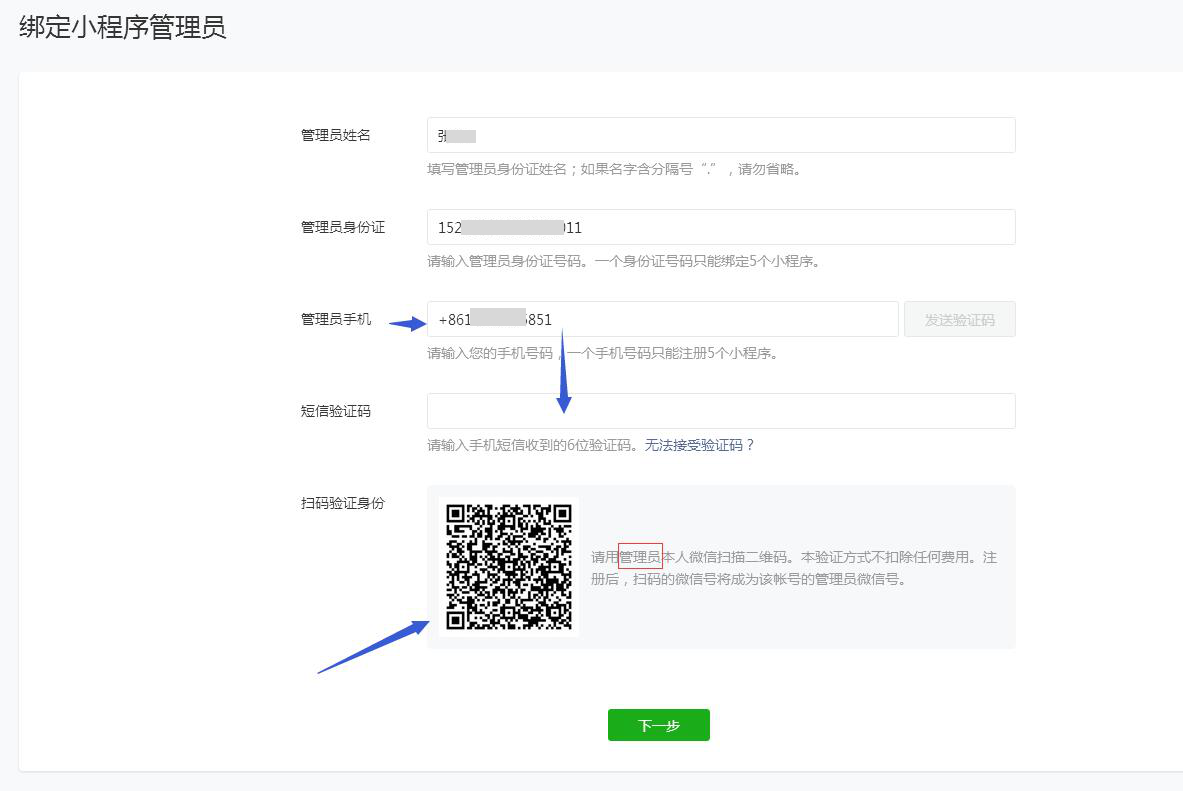Click the QR instruction text 请用管理员本人微信扫描二维码
Image resolution: width=1183 pixels, height=791 pixels.
(689, 557)
